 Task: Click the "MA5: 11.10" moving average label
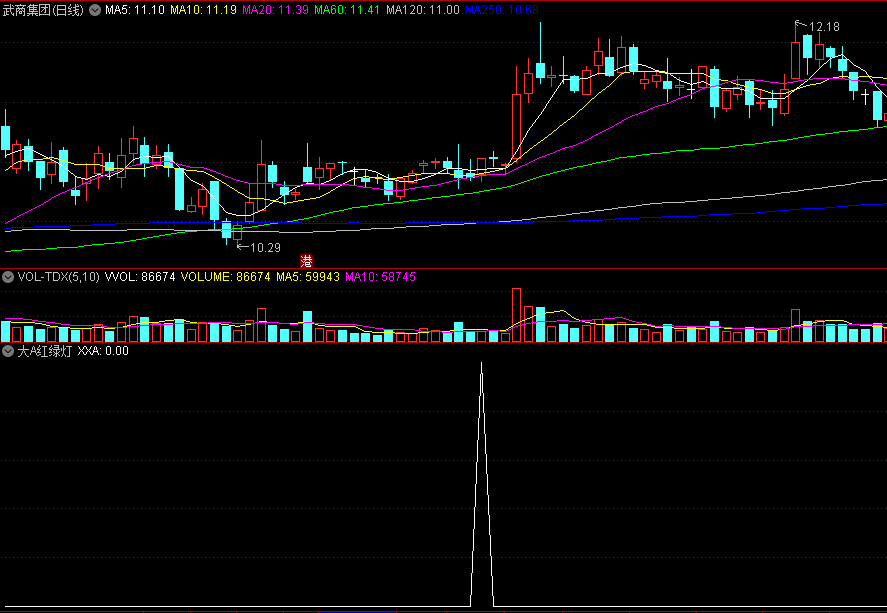pos(135,10)
